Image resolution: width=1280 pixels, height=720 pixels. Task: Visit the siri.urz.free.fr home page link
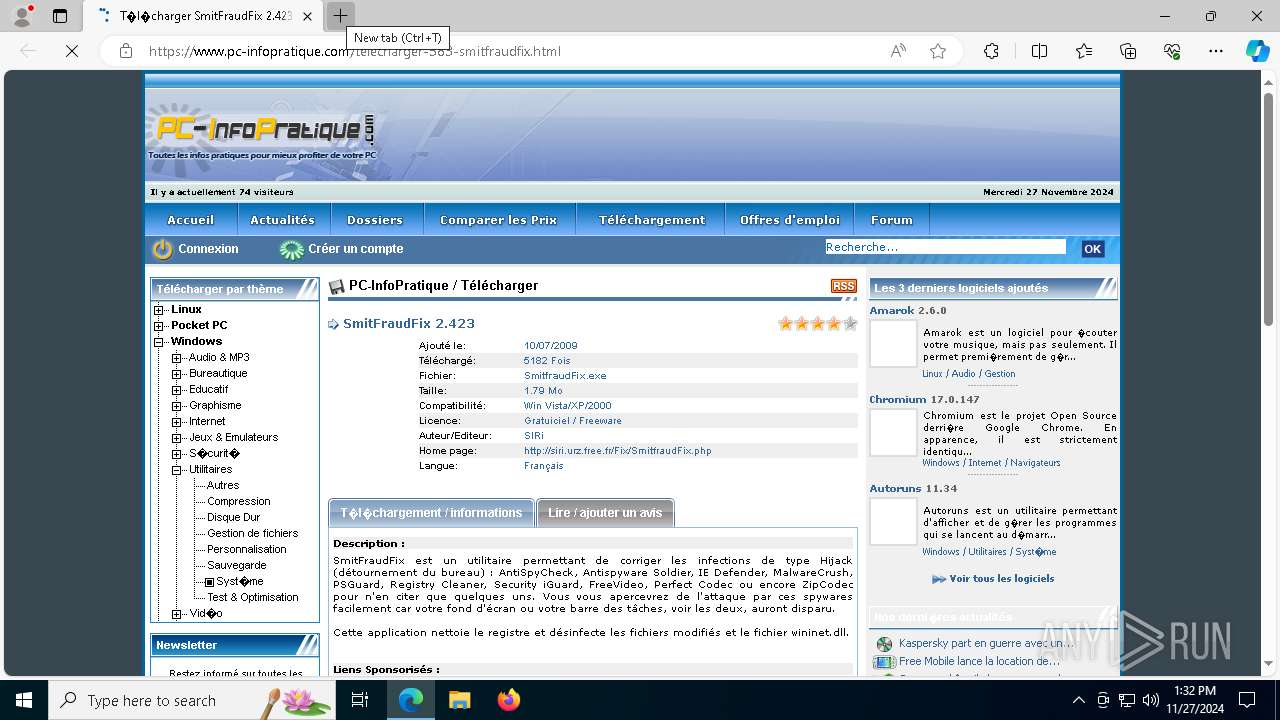618,451
